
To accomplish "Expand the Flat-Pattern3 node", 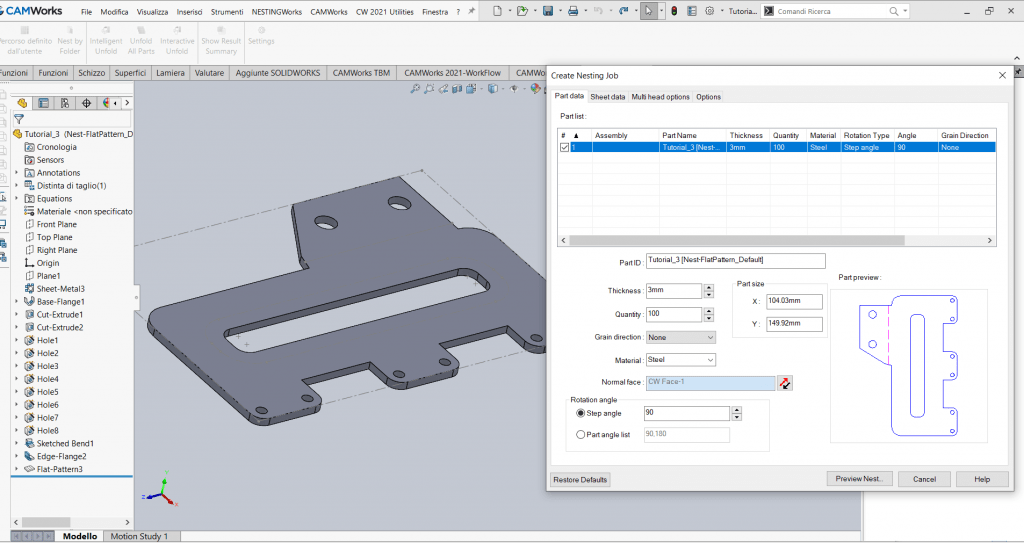I will click(16, 469).
